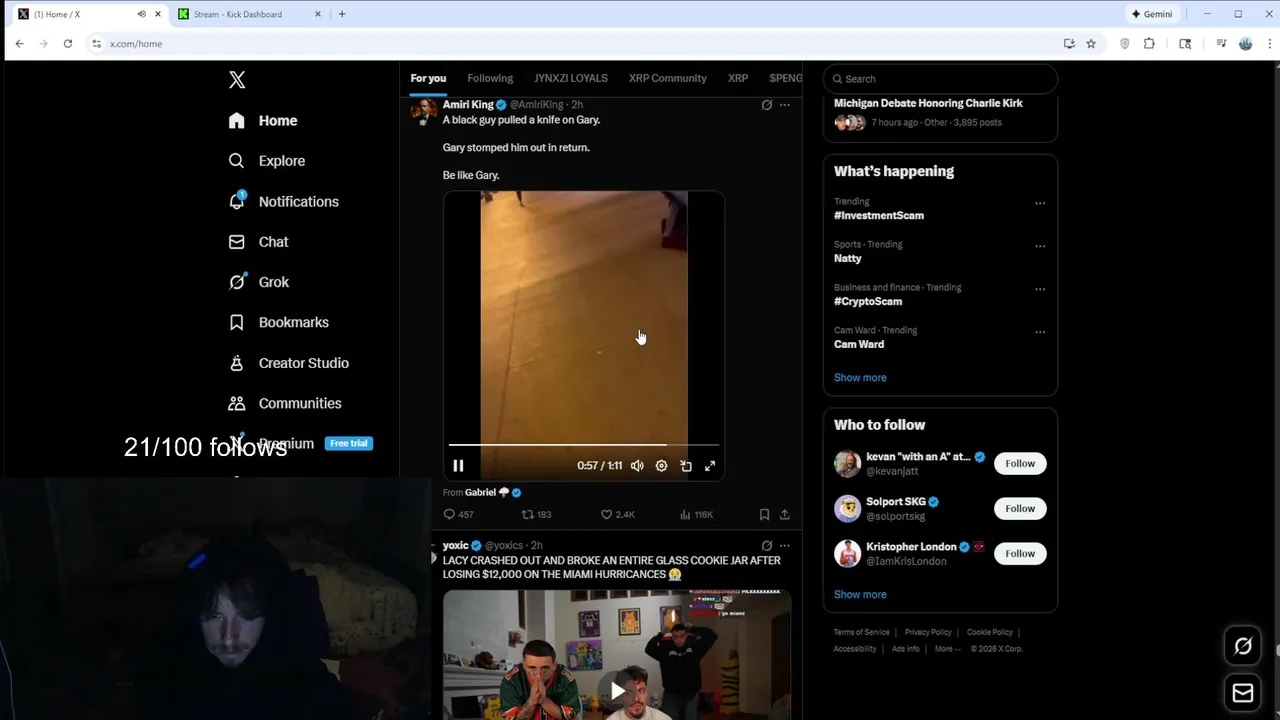
Task: Repost the Amiri King post
Action: [536, 515]
